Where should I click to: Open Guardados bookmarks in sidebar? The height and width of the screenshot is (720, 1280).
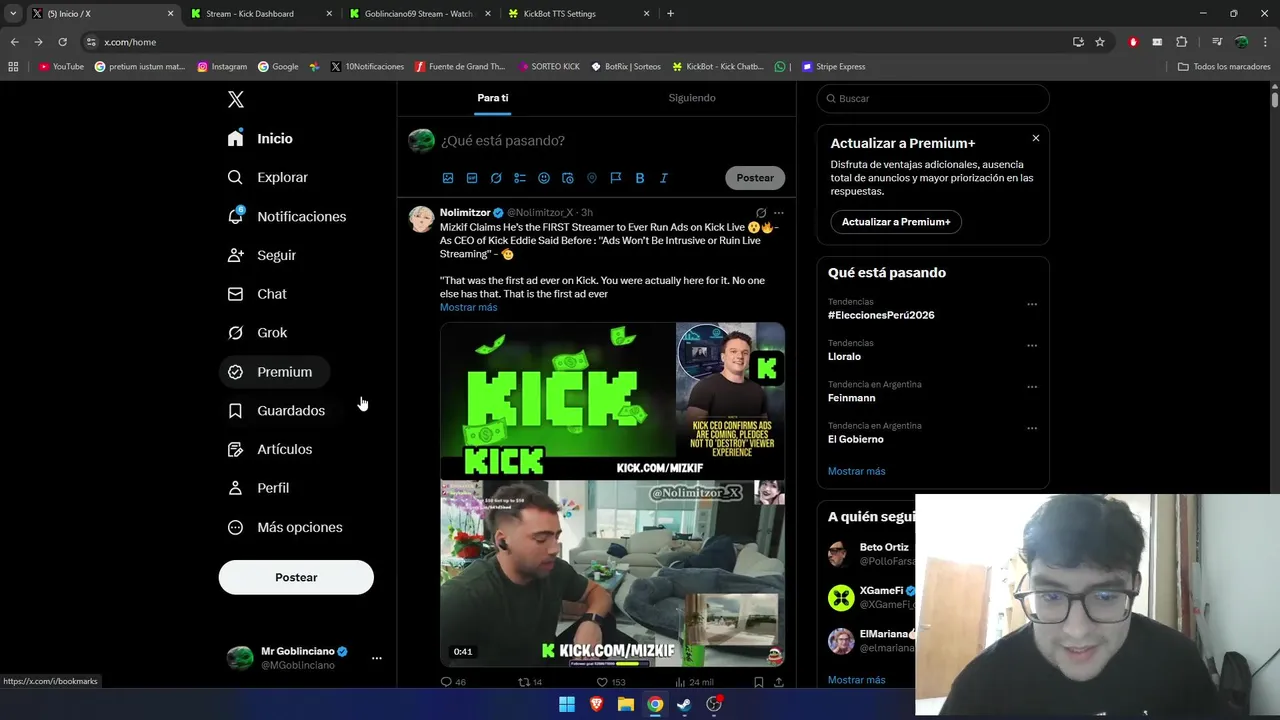click(276, 411)
